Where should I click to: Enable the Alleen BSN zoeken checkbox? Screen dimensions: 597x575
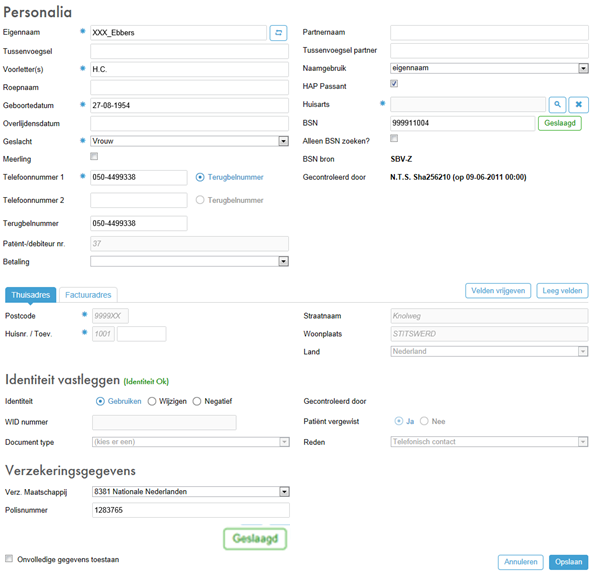coord(394,138)
